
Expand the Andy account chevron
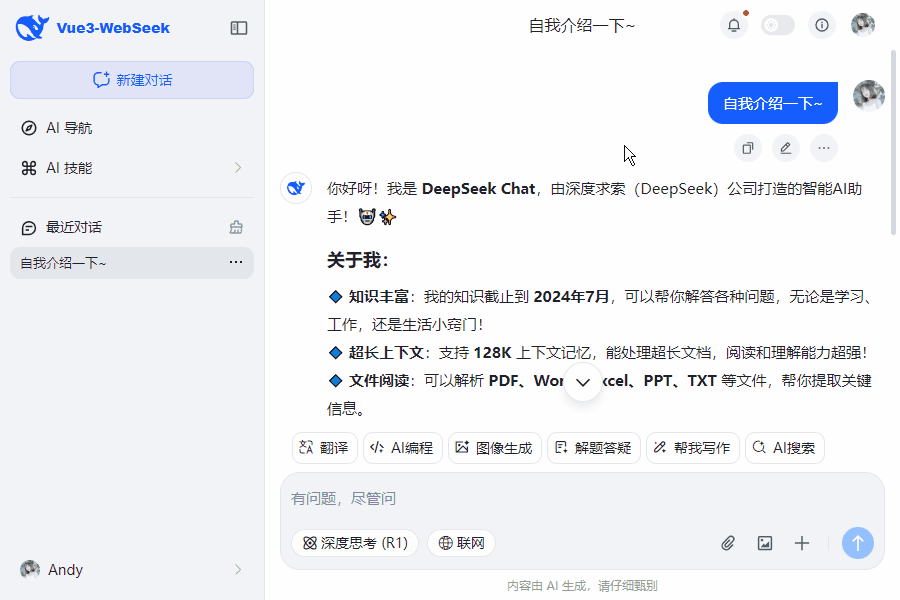(238, 570)
